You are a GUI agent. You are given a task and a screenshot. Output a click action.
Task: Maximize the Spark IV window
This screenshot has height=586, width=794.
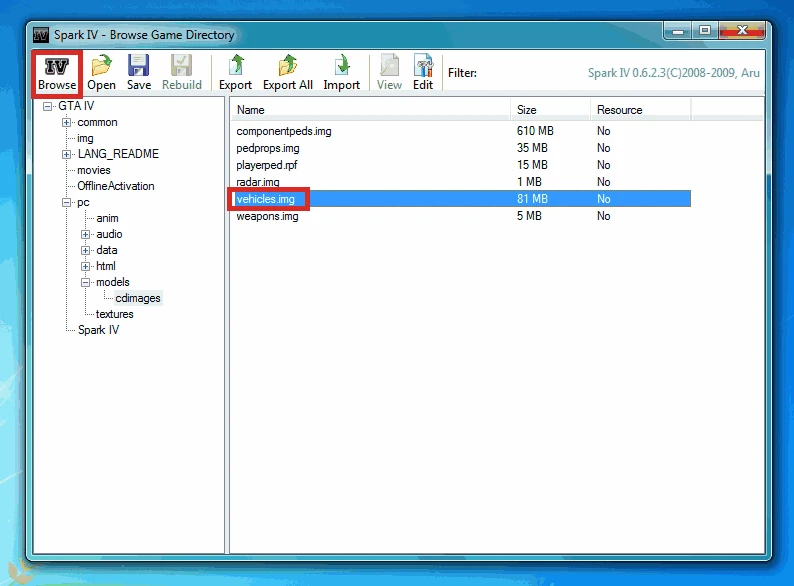click(705, 30)
